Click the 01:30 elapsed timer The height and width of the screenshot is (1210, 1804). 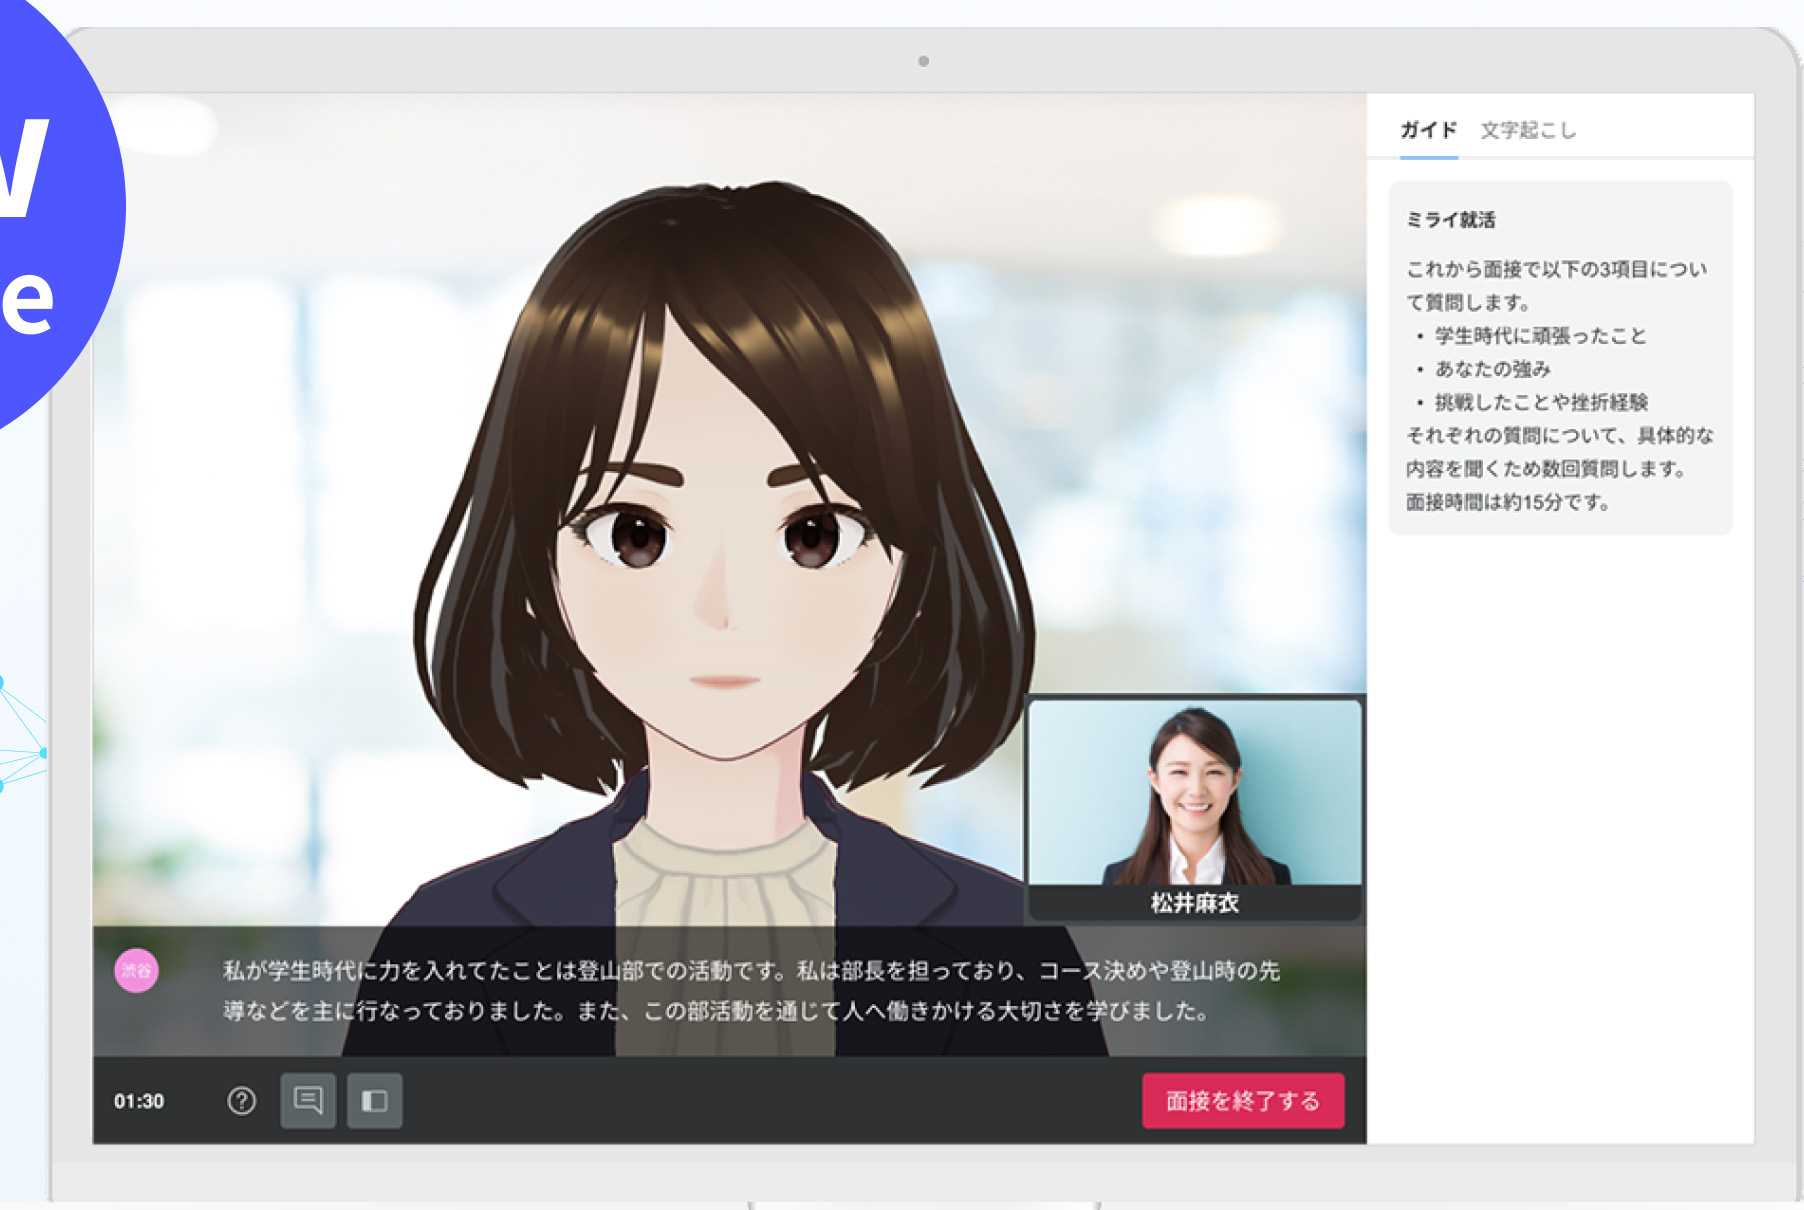(139, 1101)
